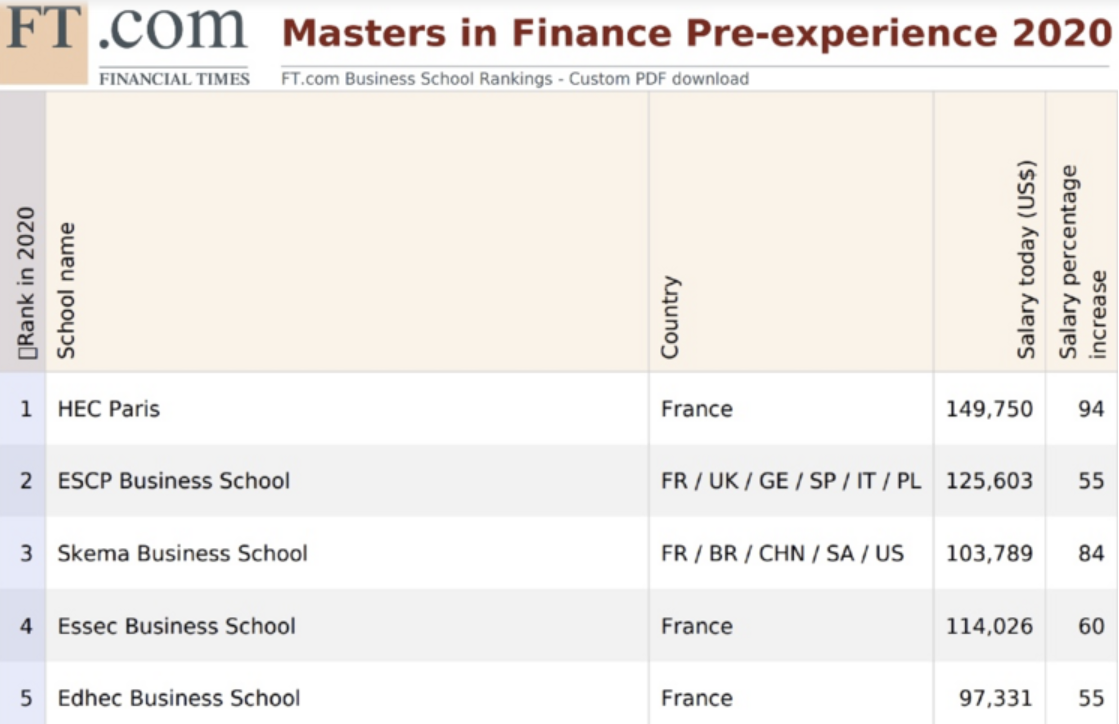This screenshot has height=724, width=1119.
Task: Select Edhec salary value 97,331
Action: [x=994, y=698]
